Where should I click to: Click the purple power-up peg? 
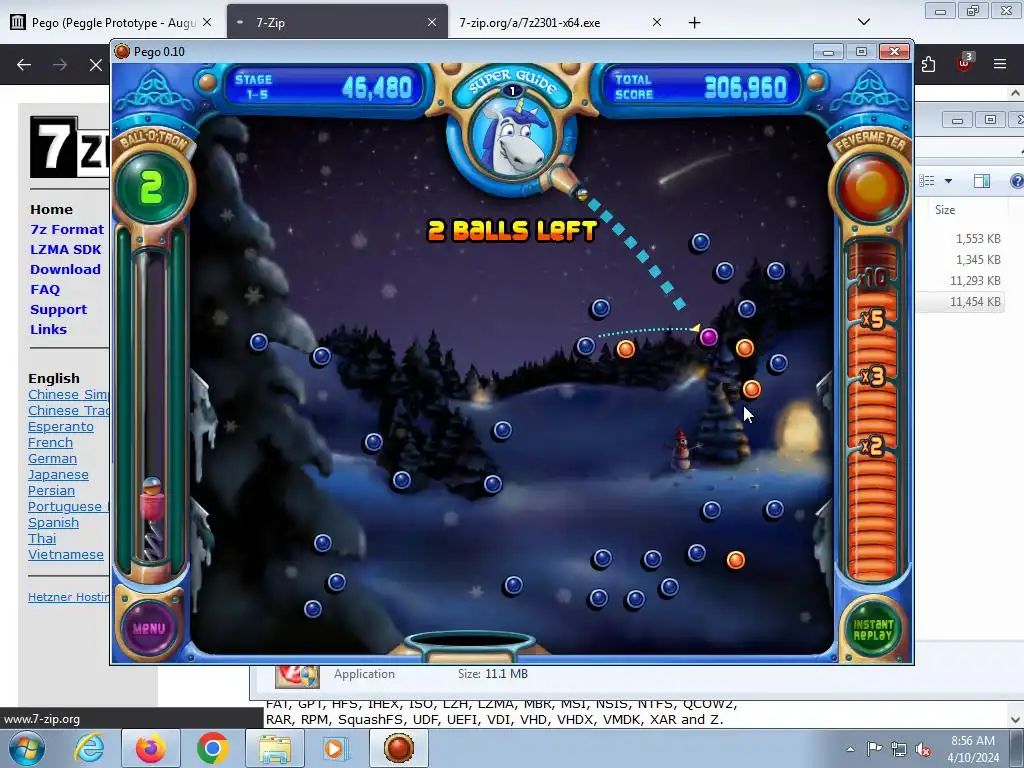point(709,337)
